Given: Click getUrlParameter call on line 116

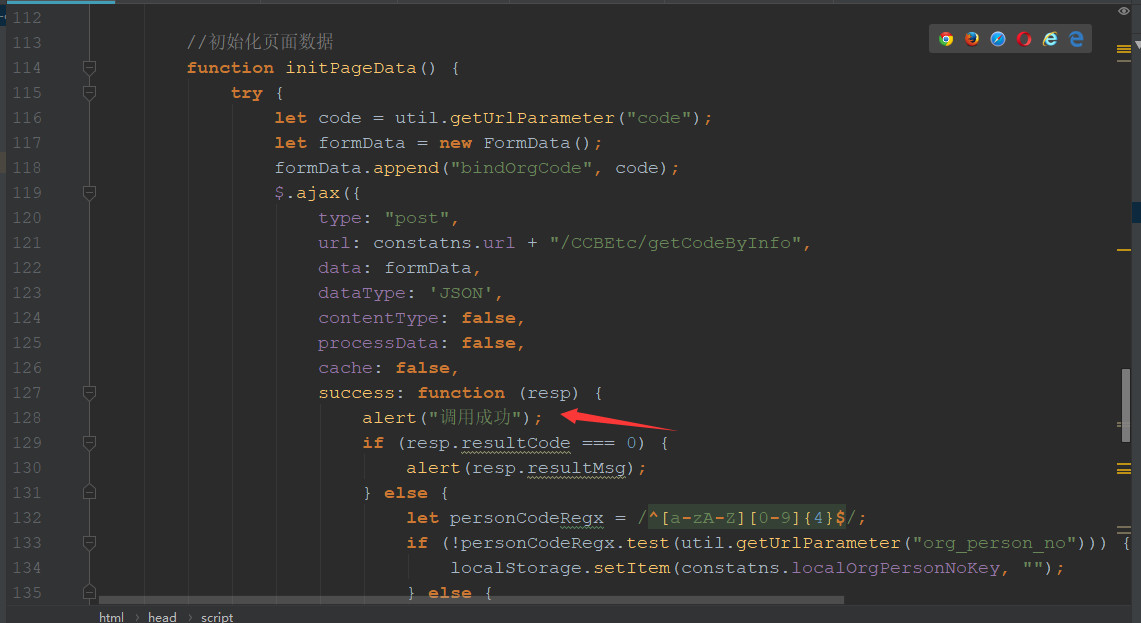Looking at the screenshot, I should coord(532,118).
